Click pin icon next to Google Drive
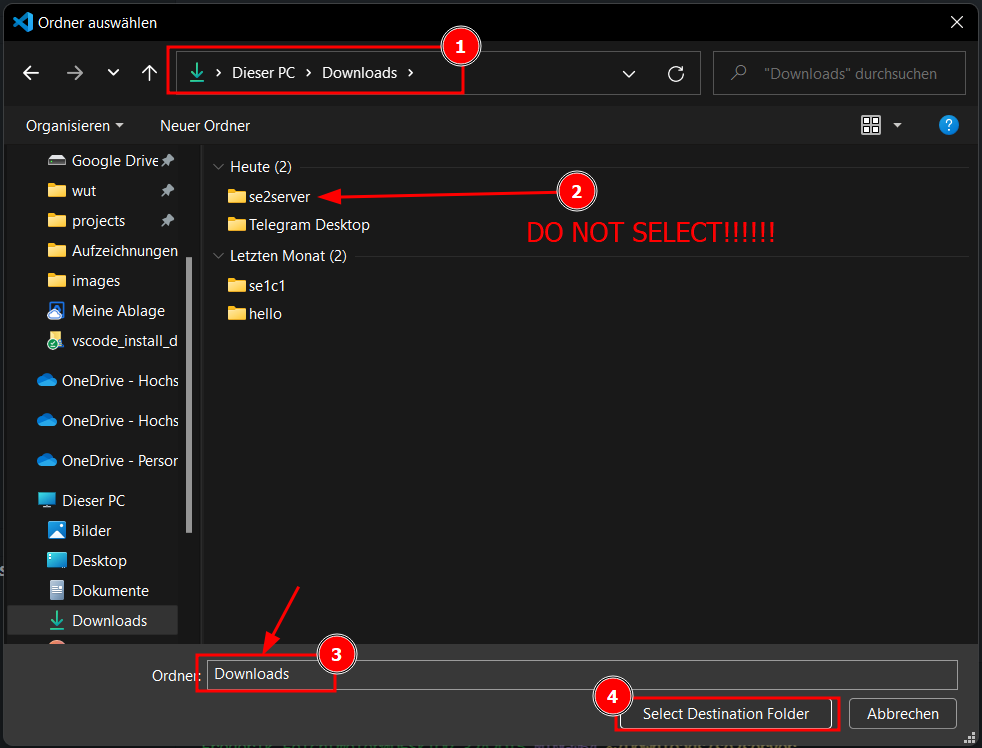 coord(168,160)
